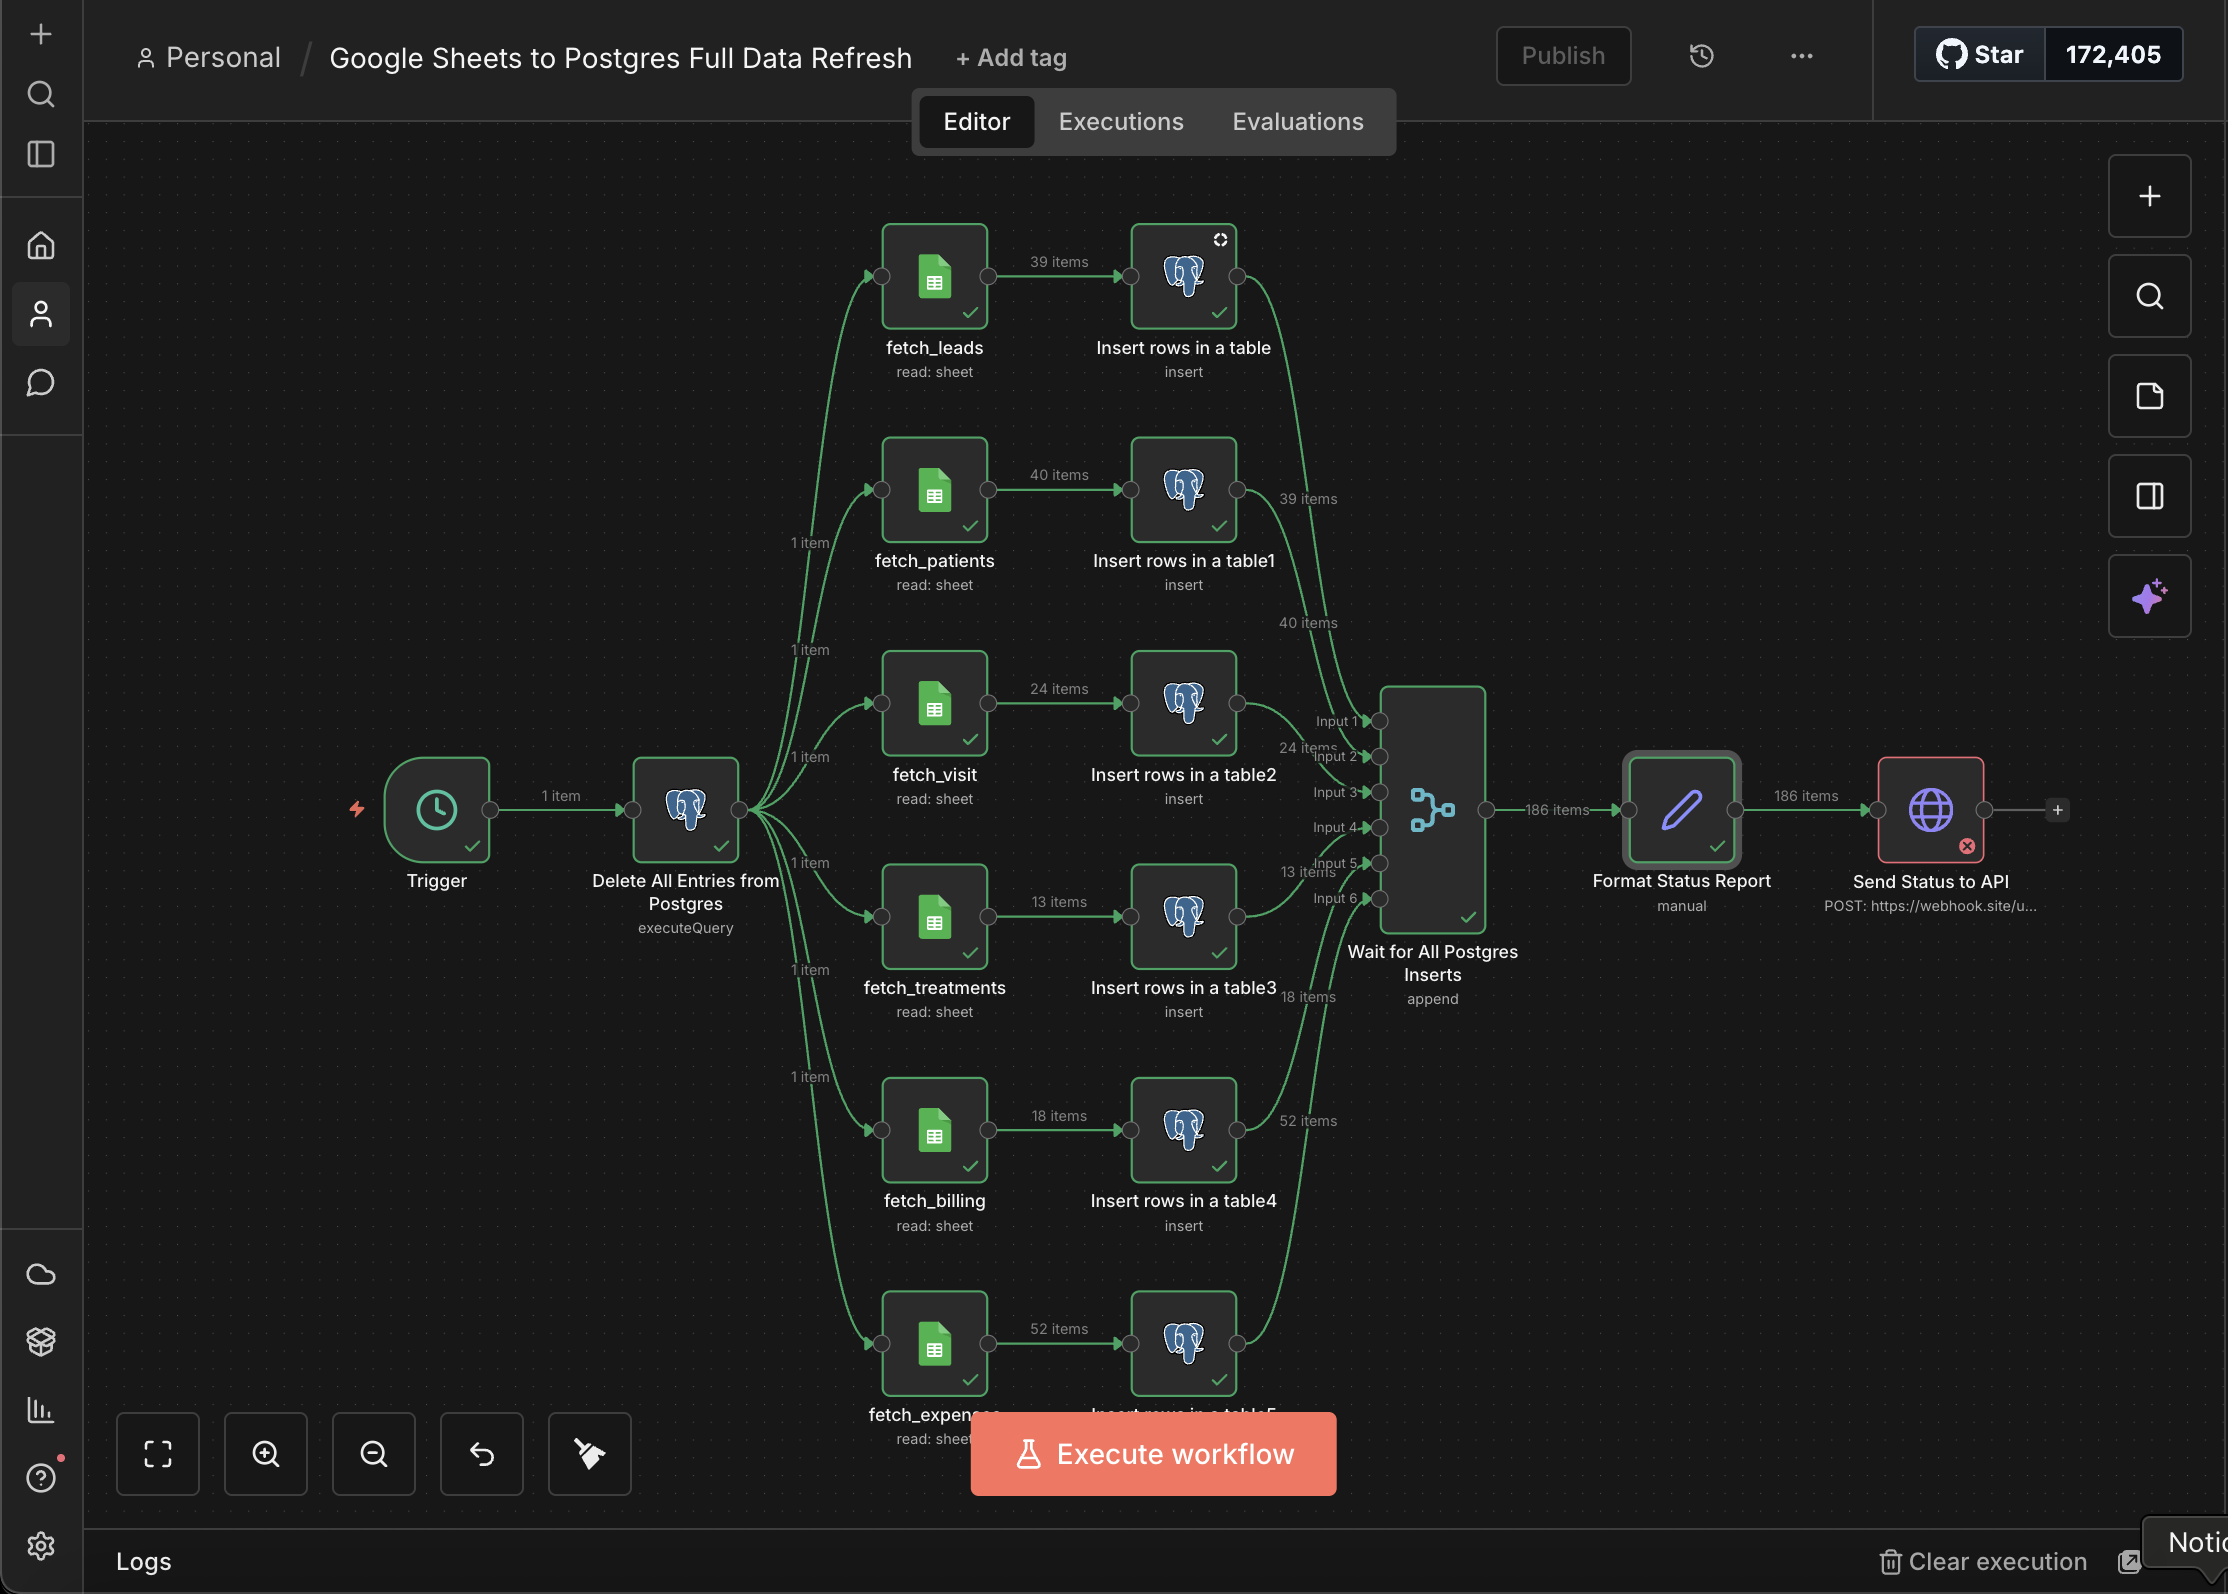The width and height of the screenshot is (2228, 1594).
Task: Zoom in on the canvas
Action: point(265,1453)
